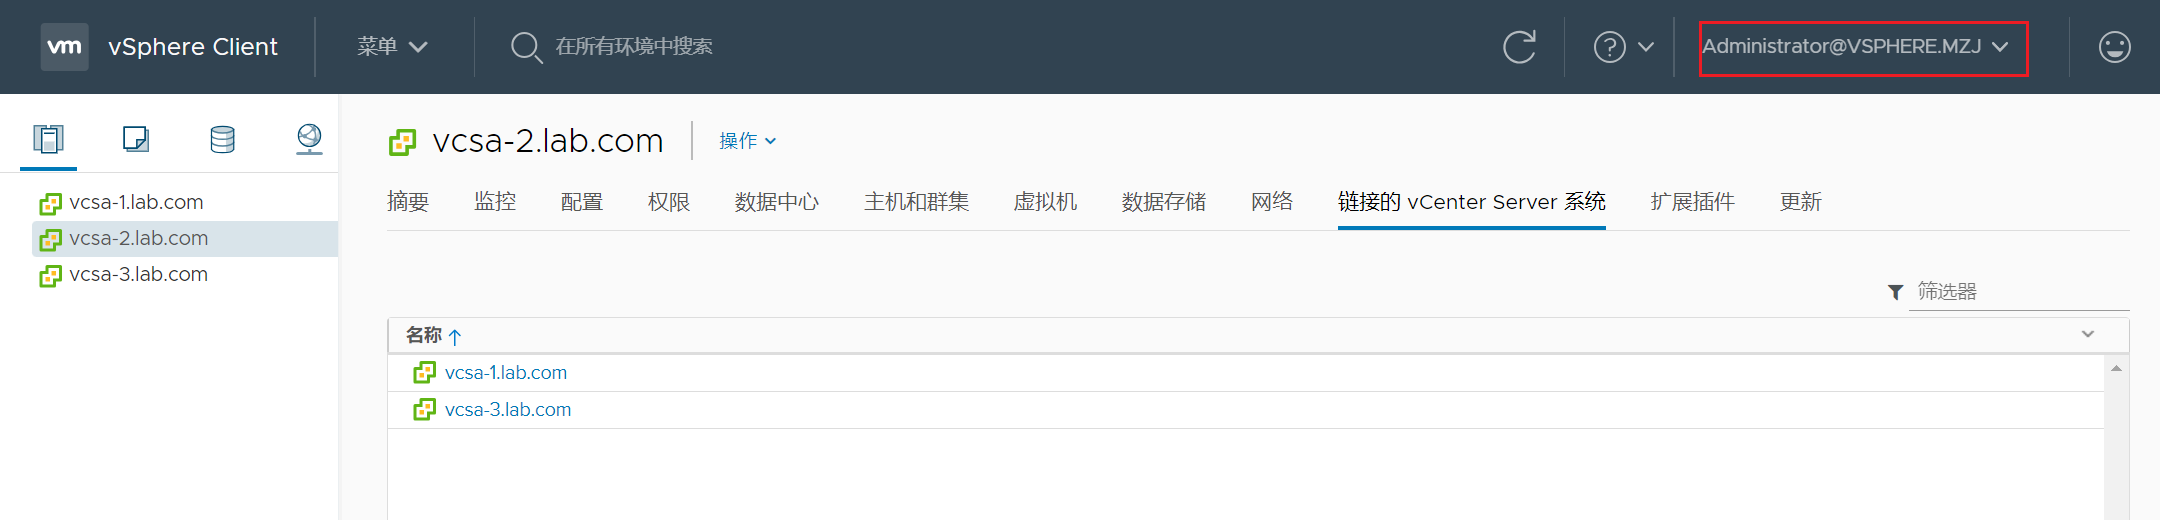This screenshot has height=520, width=2160.
Task: Click the vcsa-1.lab.com icon in table row
Action: 424,373
